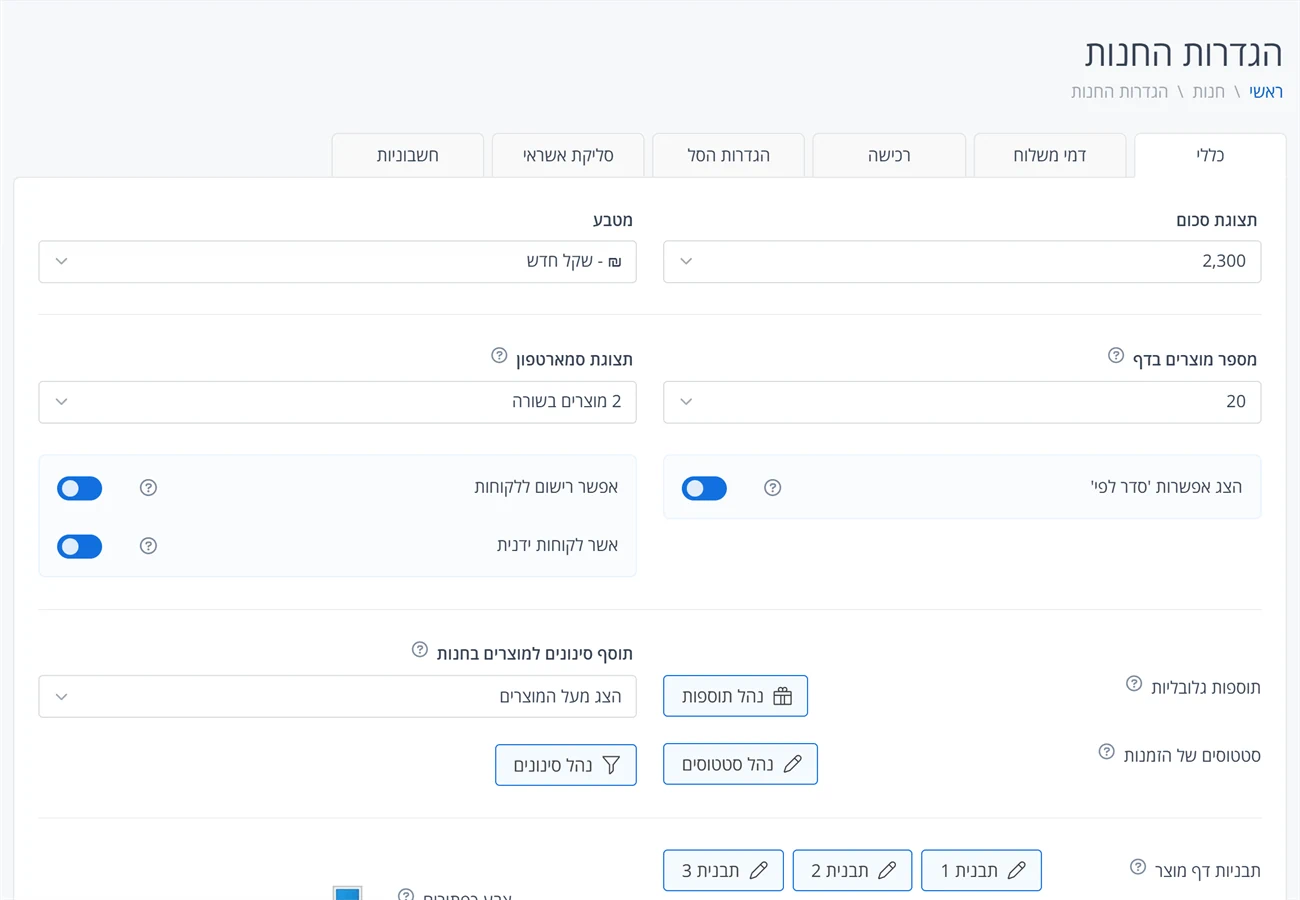Click the help icon beside מספר מוצרים בדף
The image size is (1300, 900).
click(x=1116, y=356)
